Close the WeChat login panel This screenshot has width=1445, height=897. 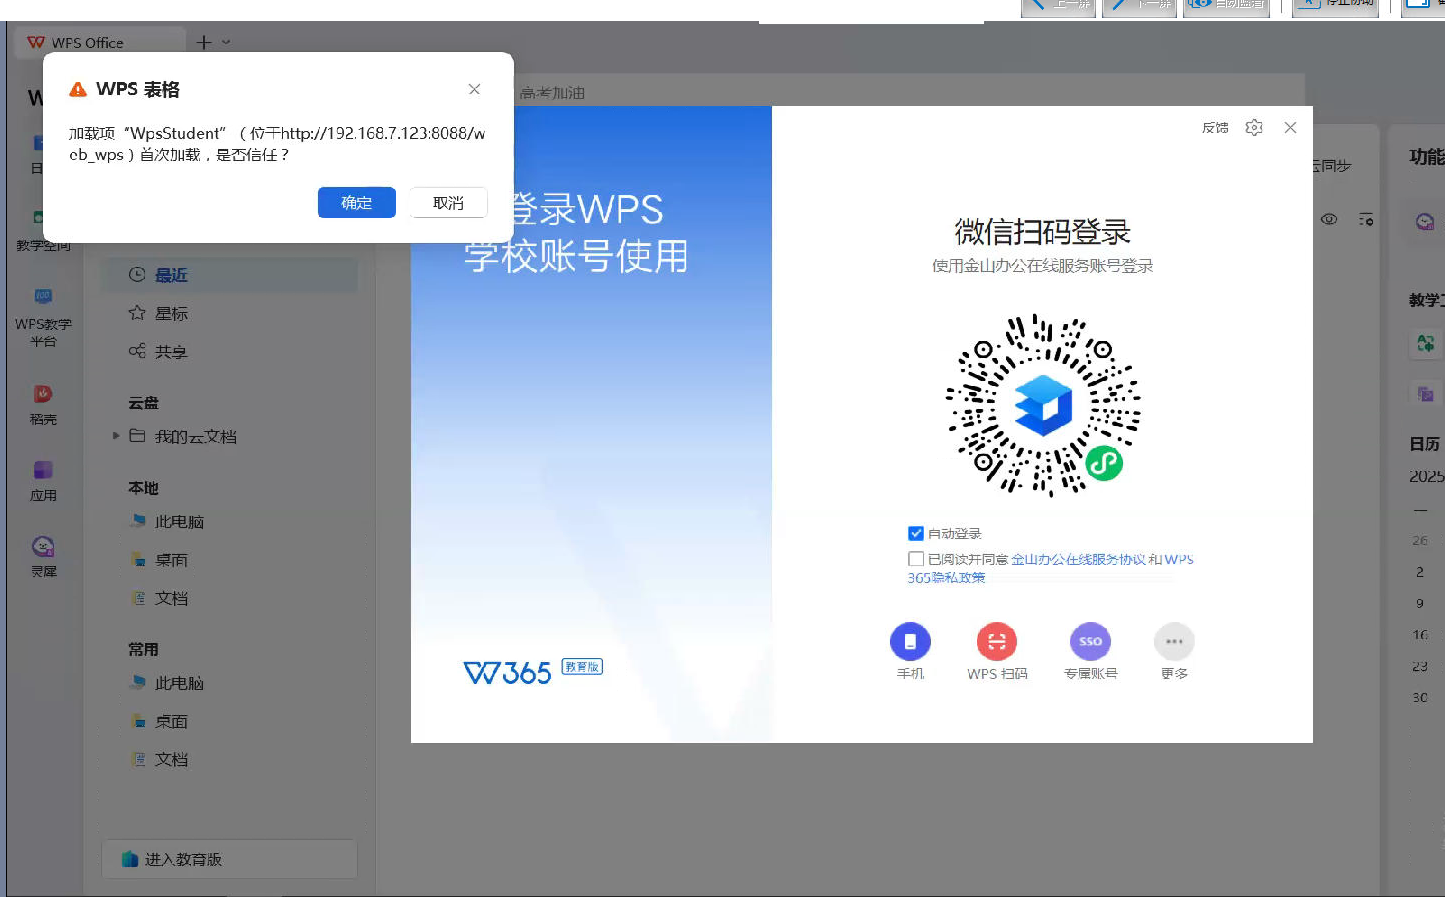[x=1290, y=127]
